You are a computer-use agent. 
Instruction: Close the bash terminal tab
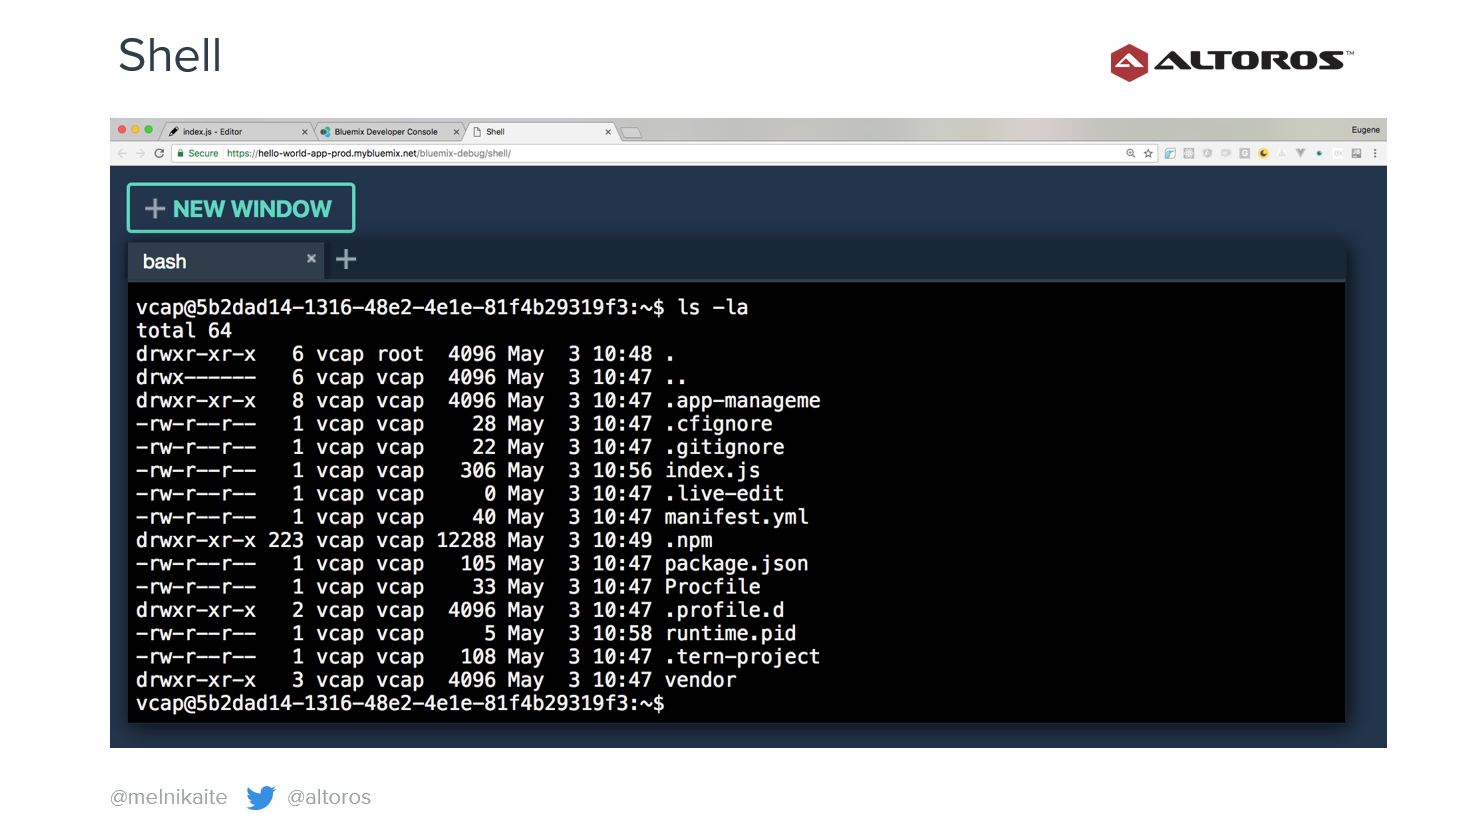(311, 258)
